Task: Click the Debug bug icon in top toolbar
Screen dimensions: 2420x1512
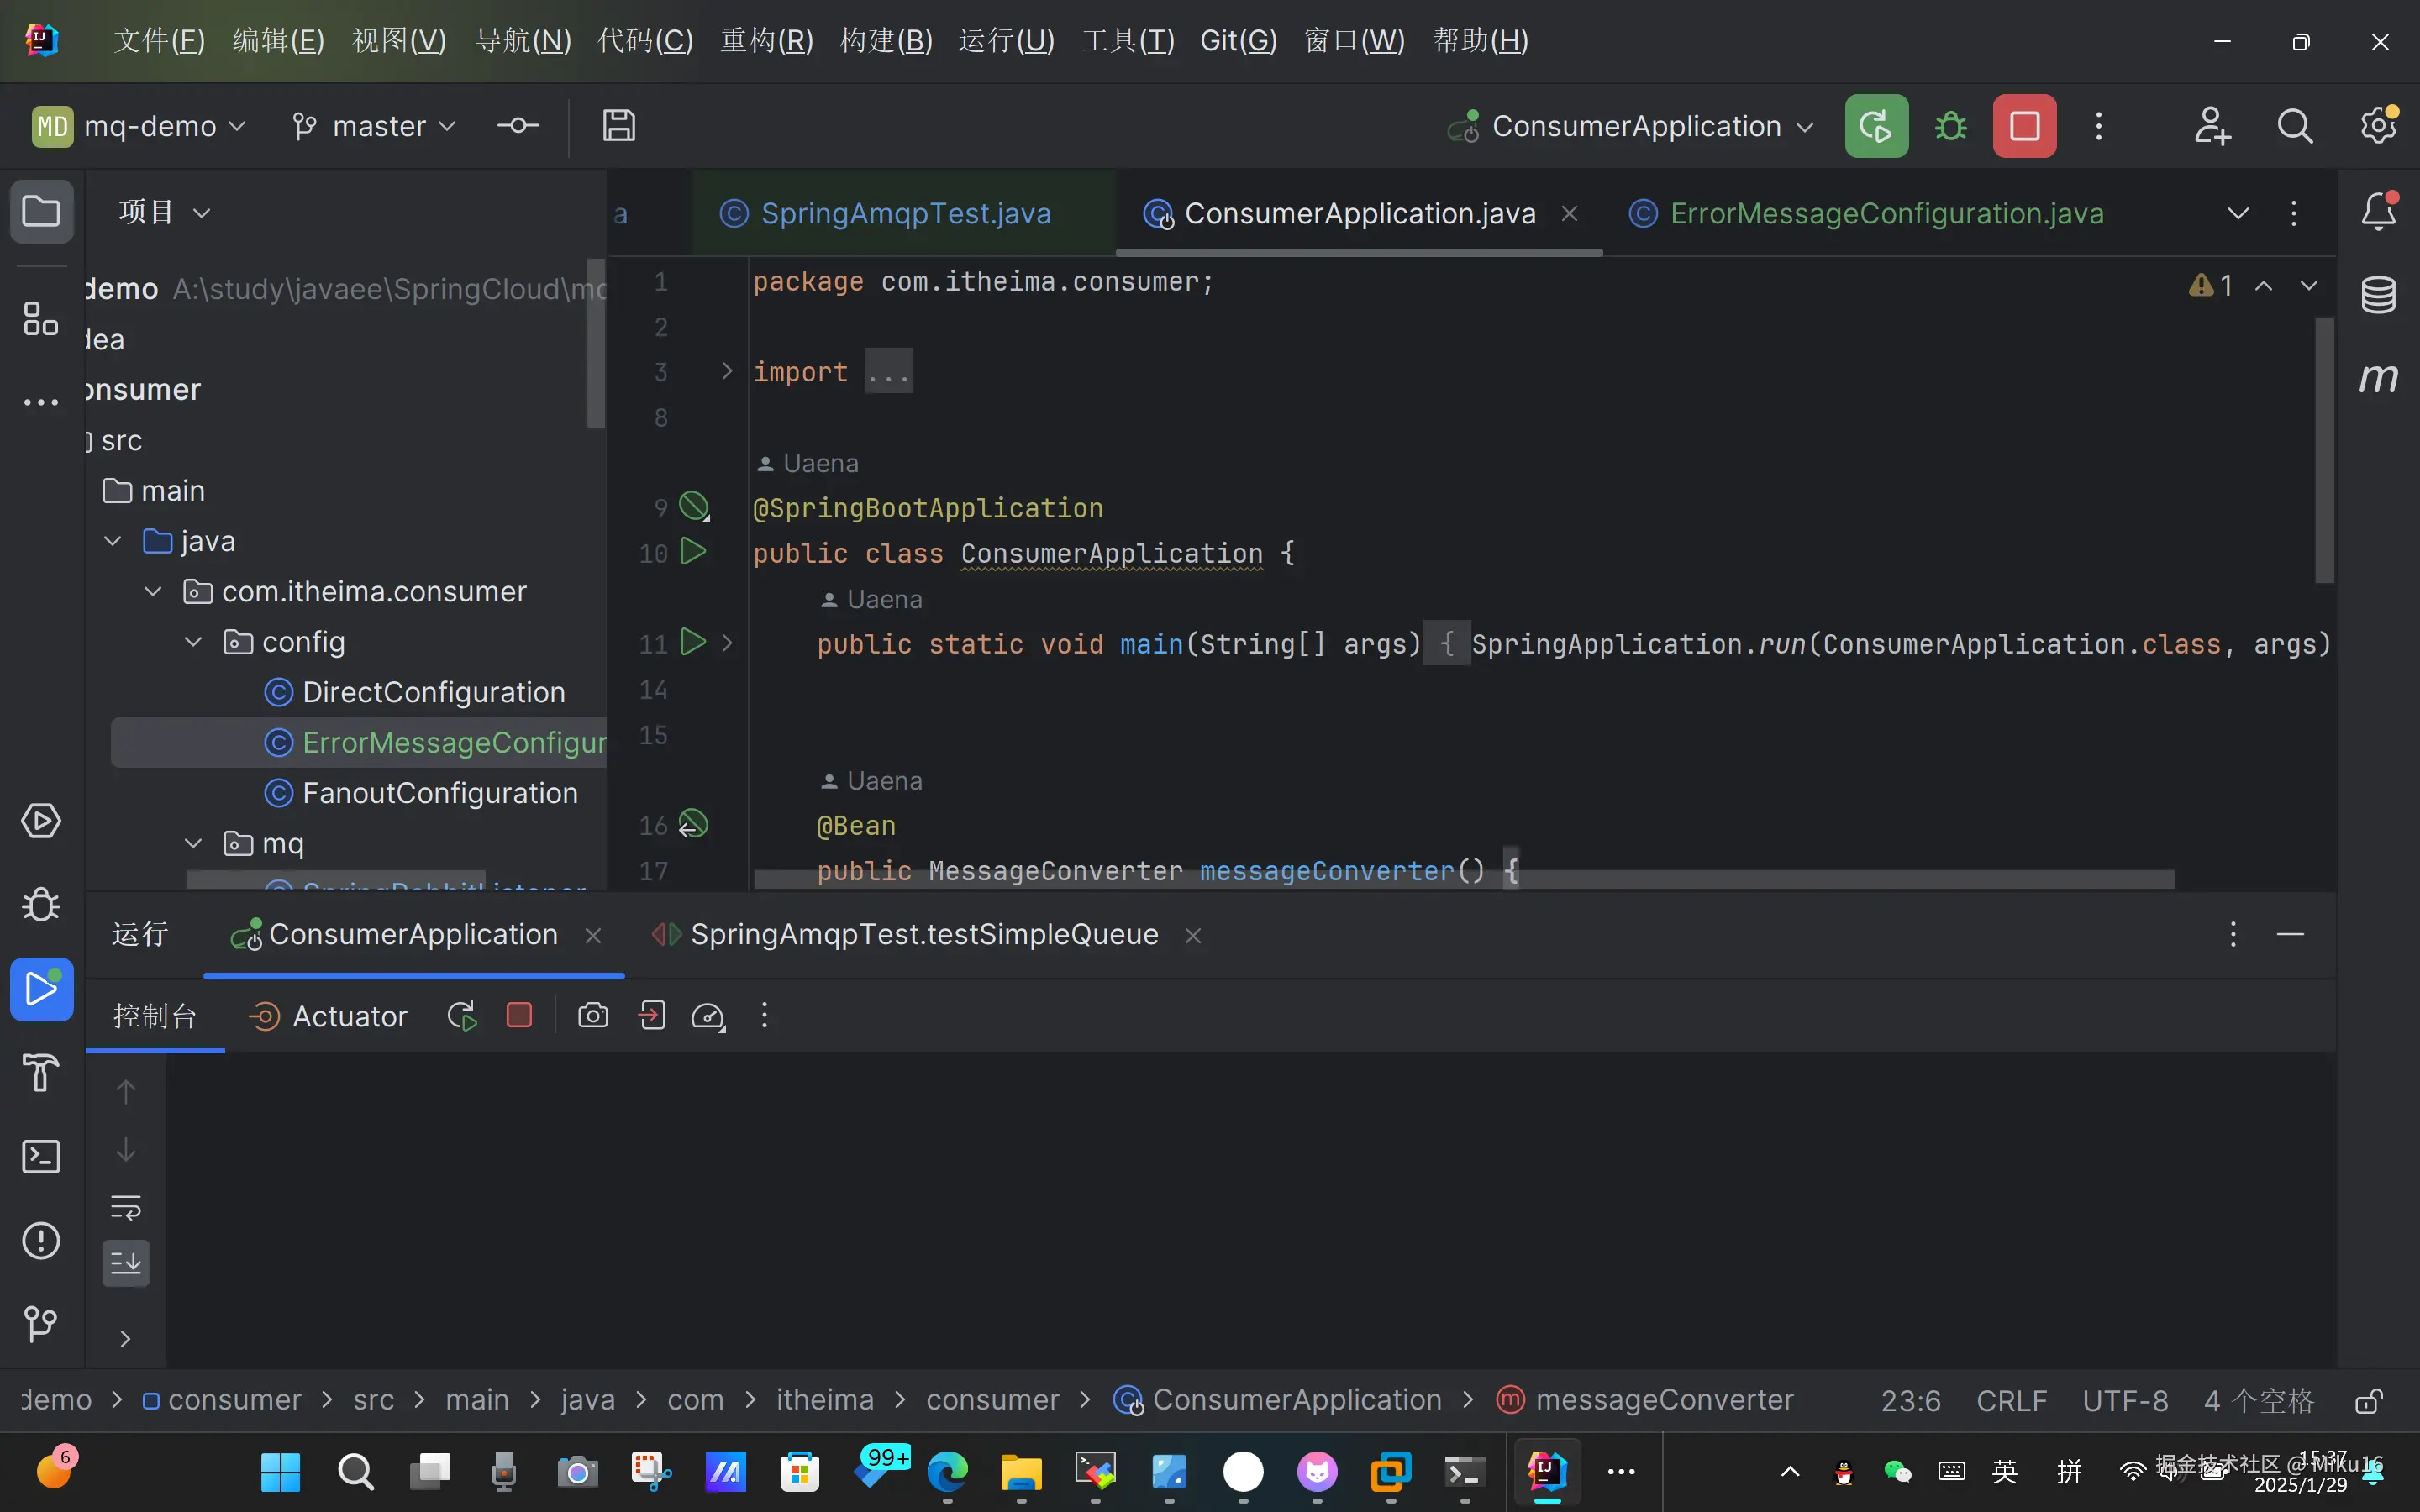Action: 1950,126
